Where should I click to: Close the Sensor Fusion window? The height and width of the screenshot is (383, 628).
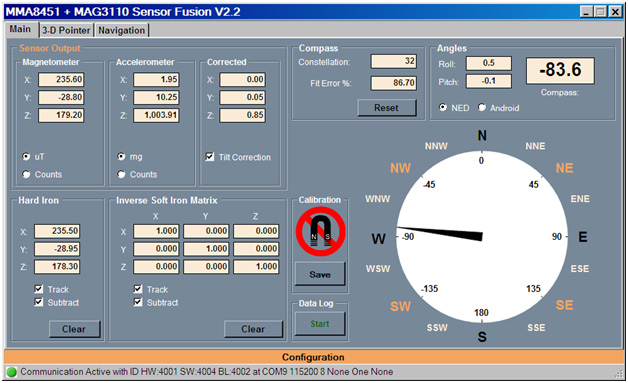615,12
